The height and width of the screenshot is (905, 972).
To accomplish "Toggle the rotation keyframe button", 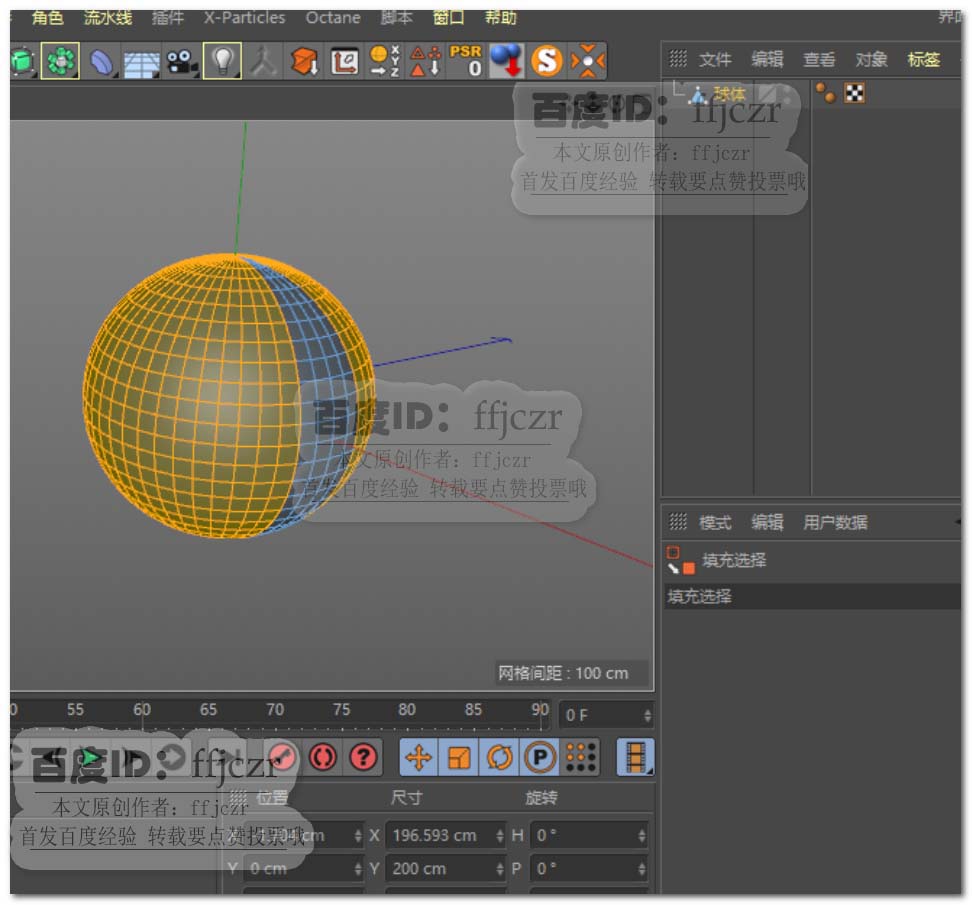I will [500, 757].
